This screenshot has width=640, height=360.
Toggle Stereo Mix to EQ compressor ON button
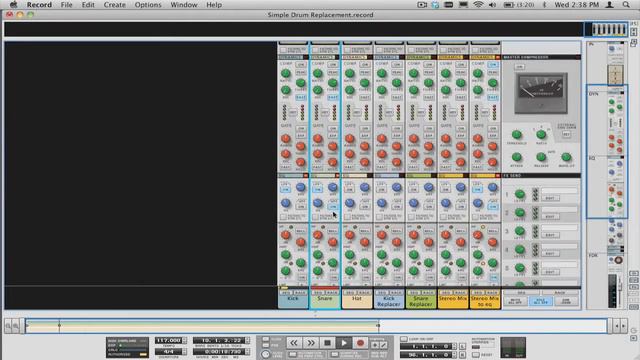tap(493, 64)
